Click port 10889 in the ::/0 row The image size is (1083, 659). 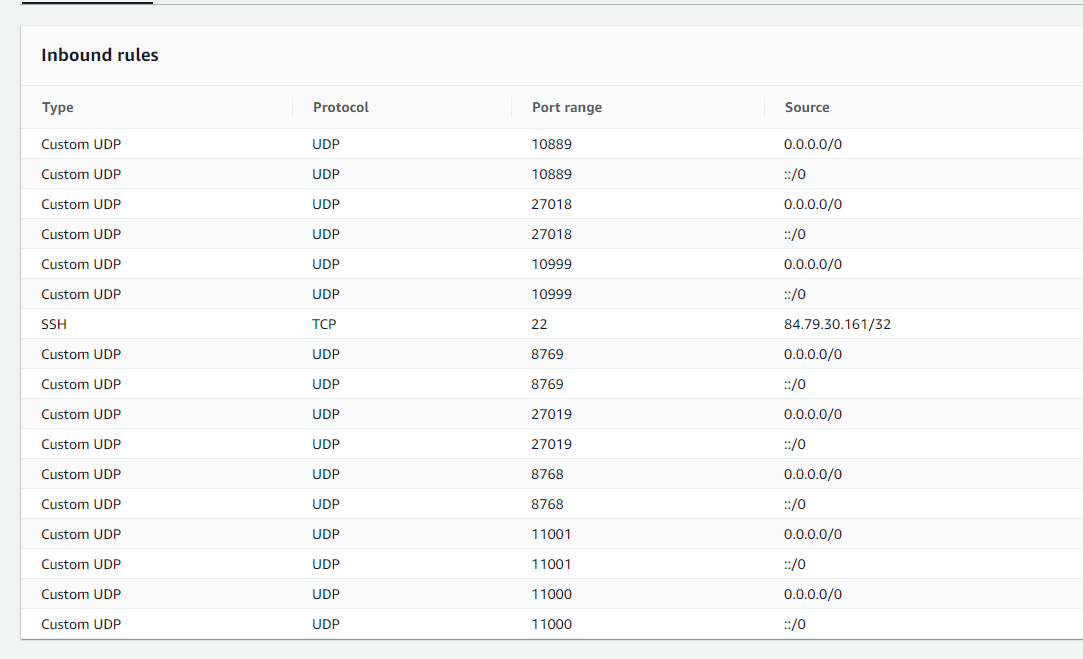[551, 174]
